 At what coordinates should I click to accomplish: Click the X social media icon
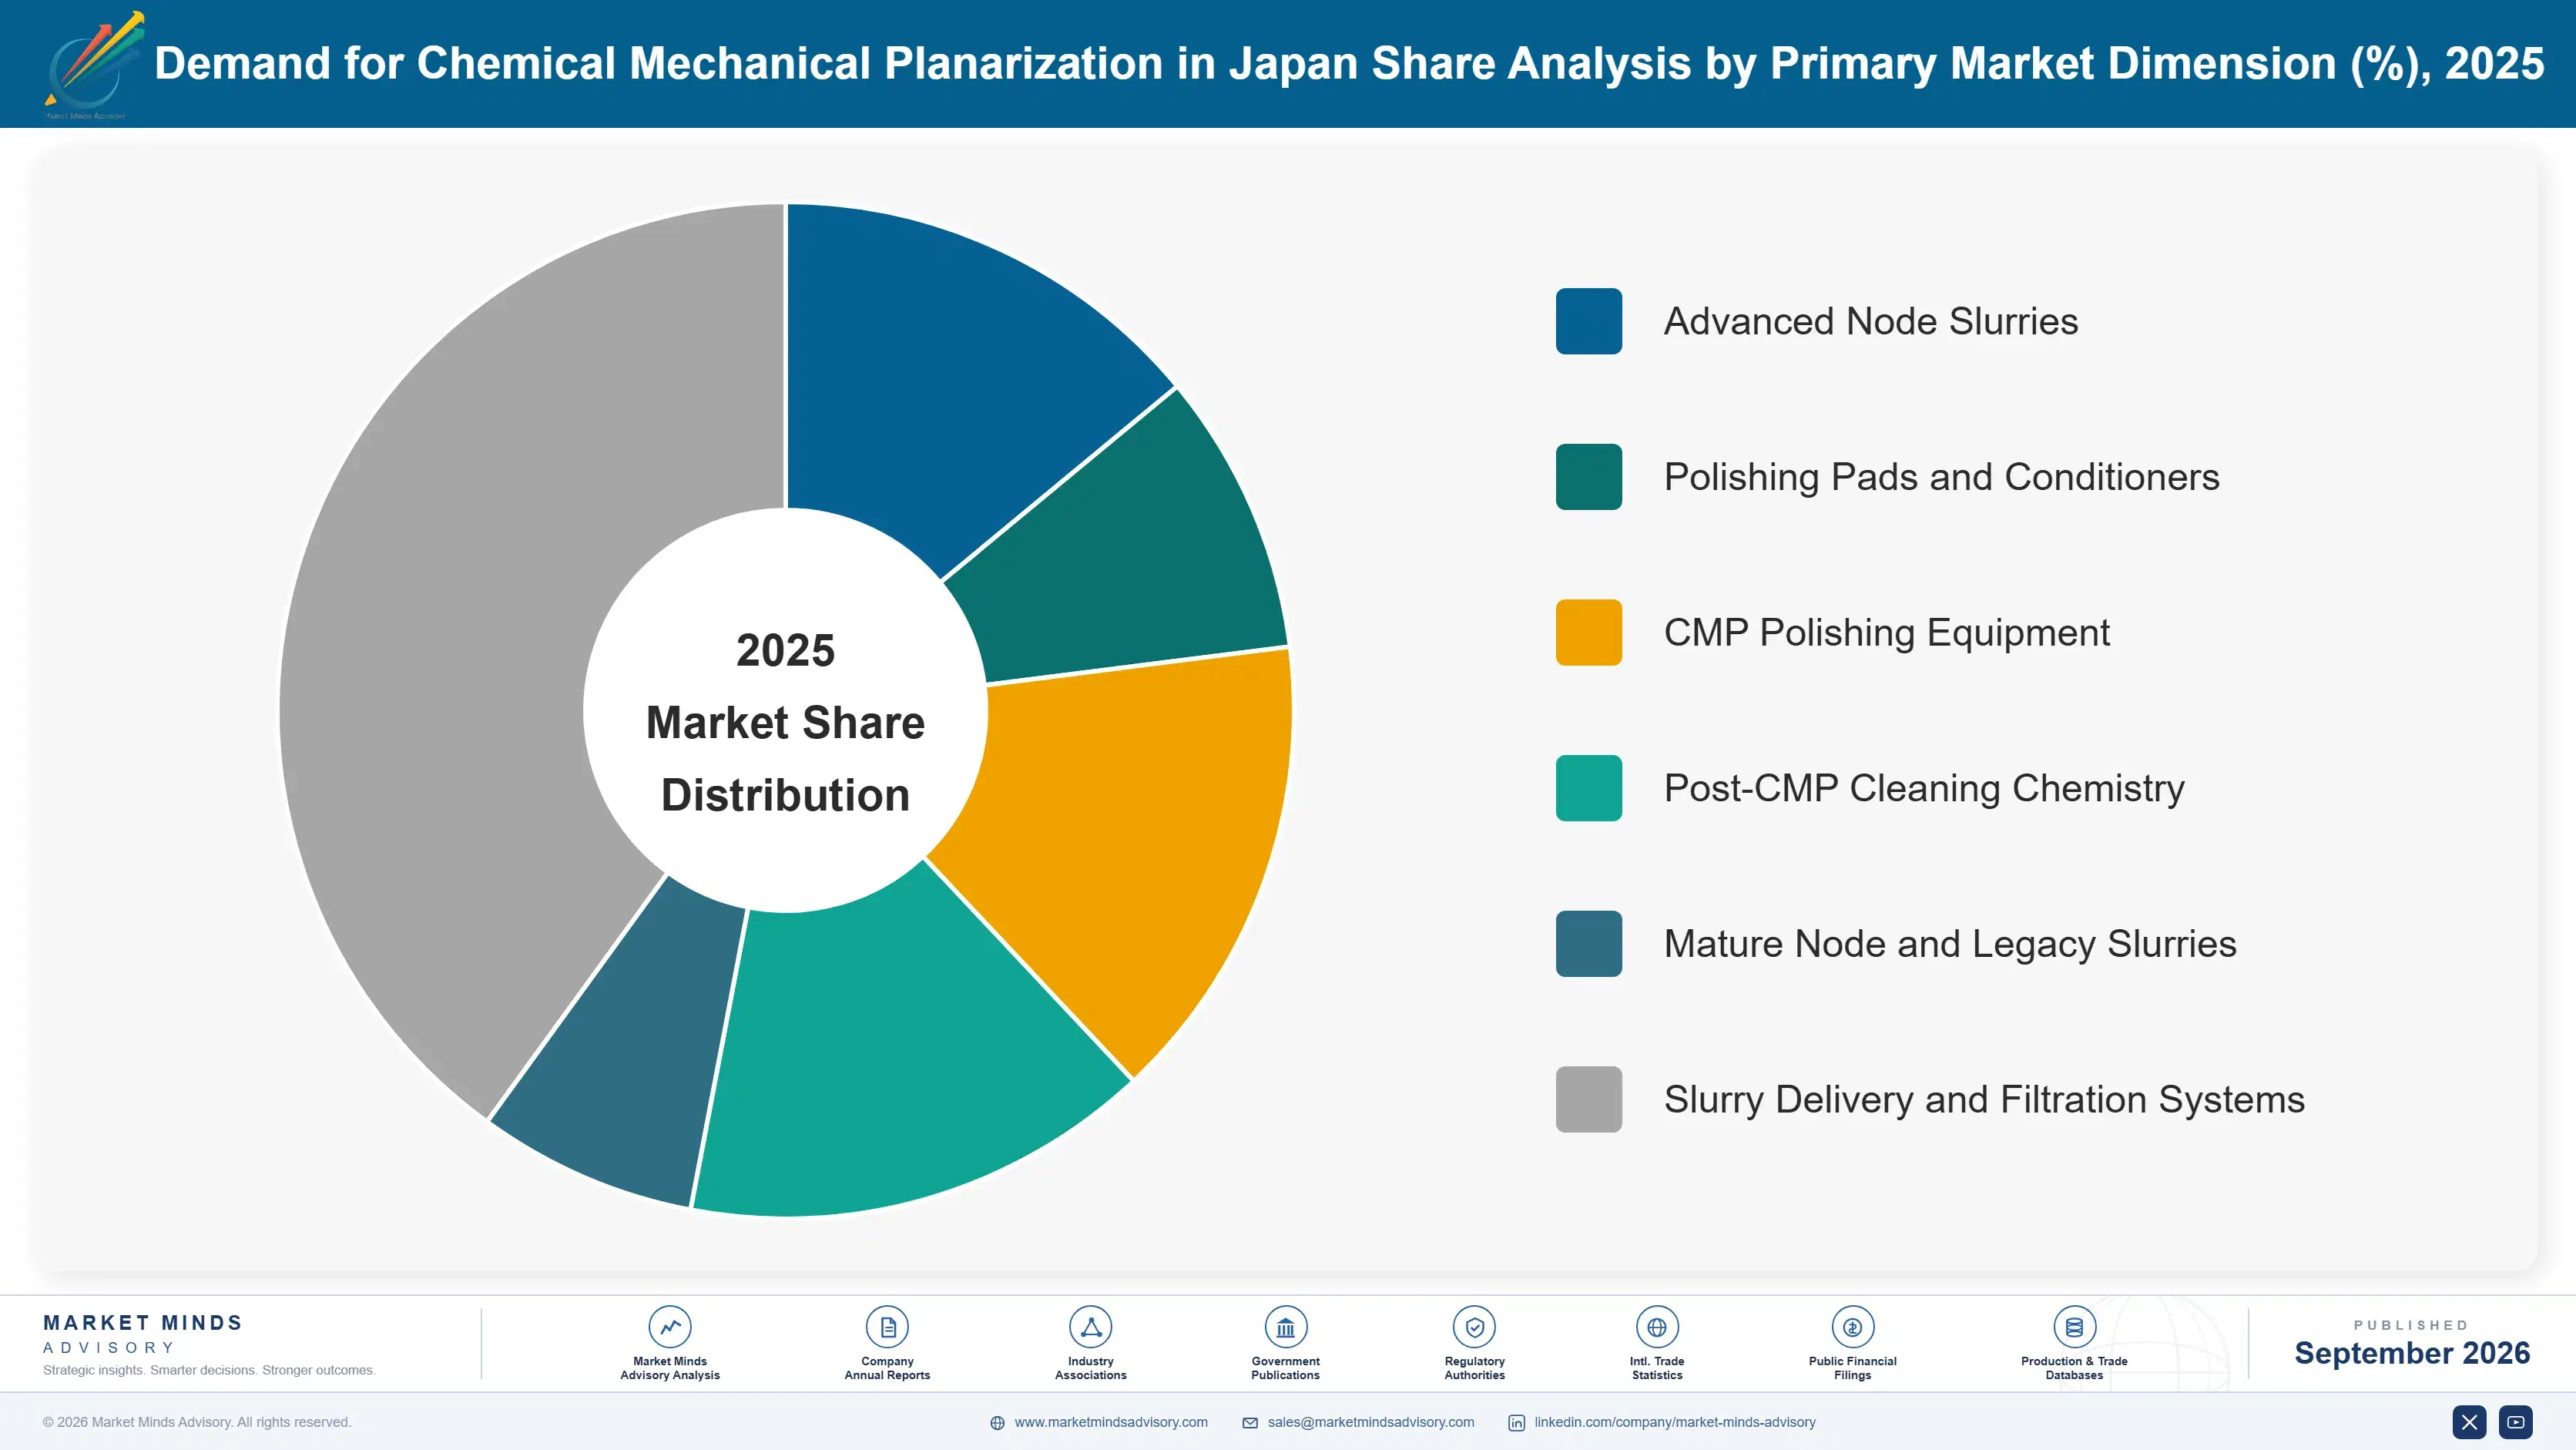[x=2469, y=1422]
